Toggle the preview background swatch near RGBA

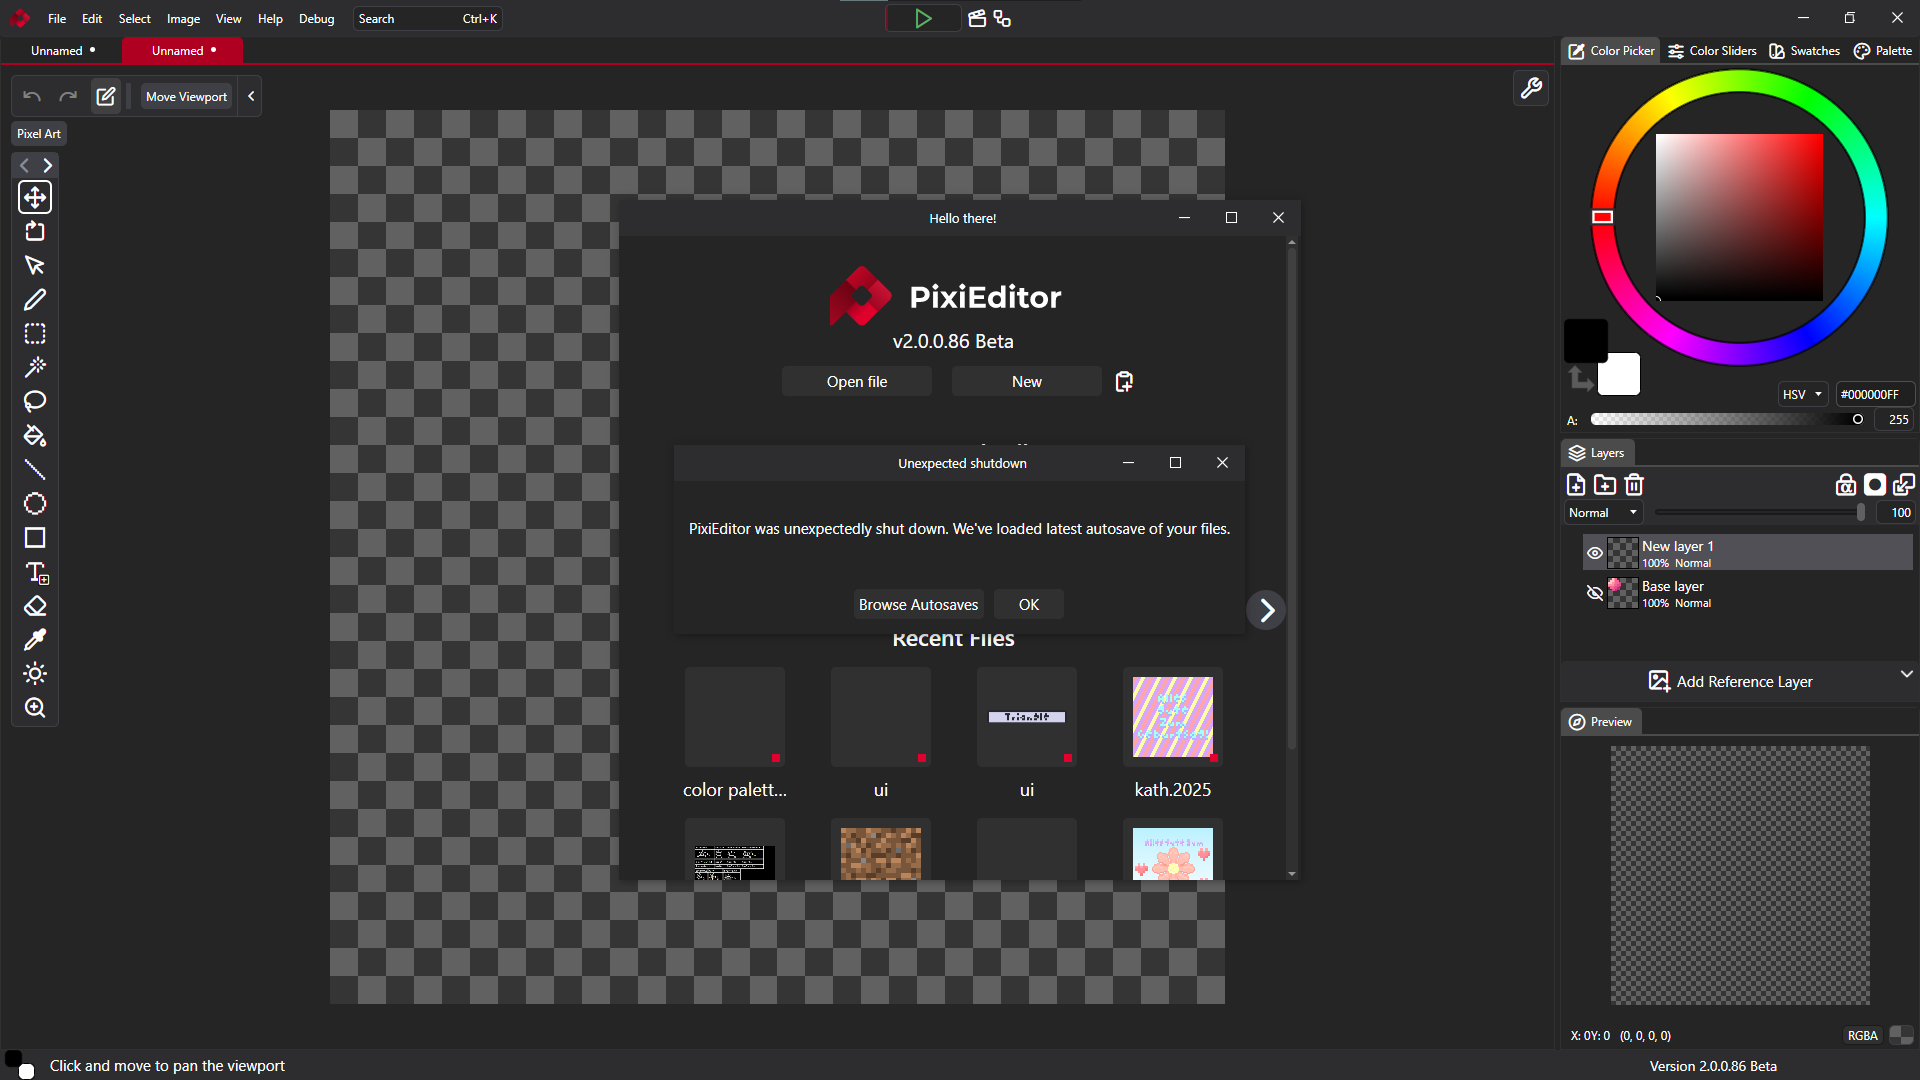(1901, 1035)
